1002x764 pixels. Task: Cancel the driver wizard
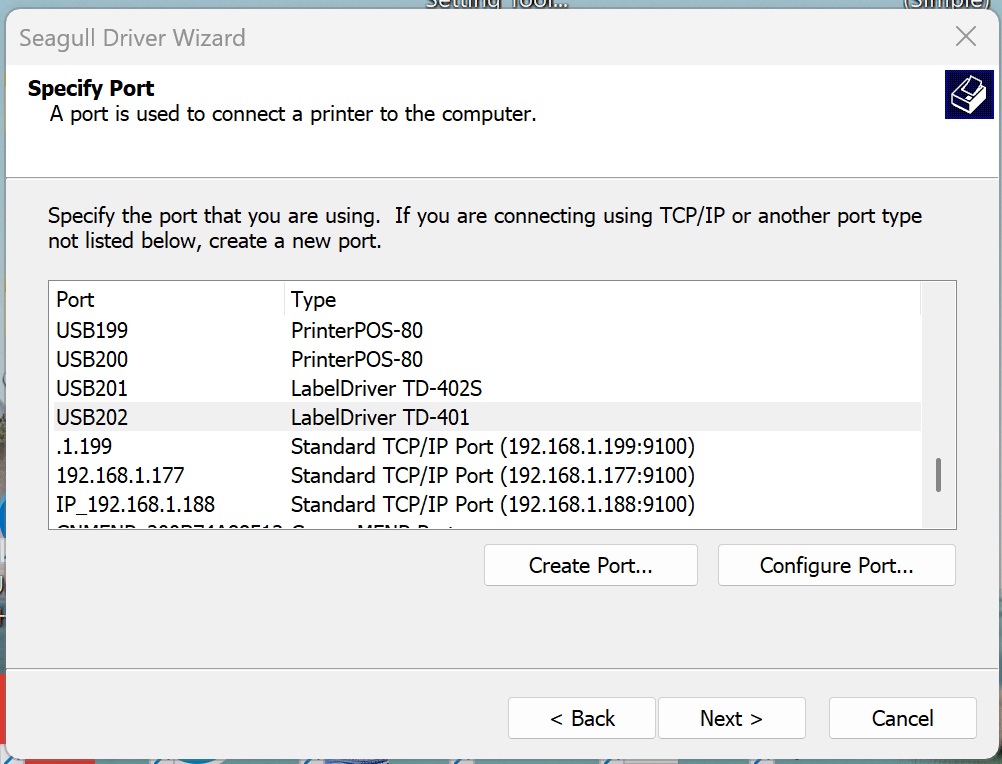click(902, 718)
